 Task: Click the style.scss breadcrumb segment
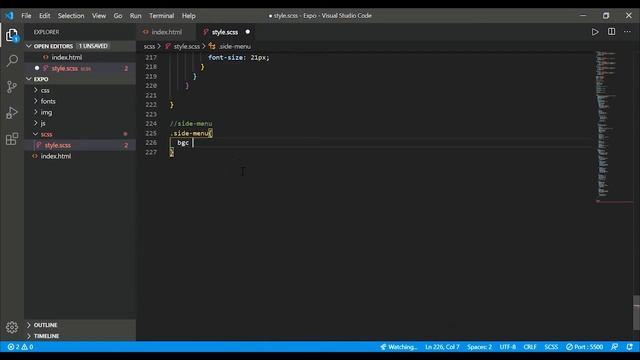(x=187, y=47)
